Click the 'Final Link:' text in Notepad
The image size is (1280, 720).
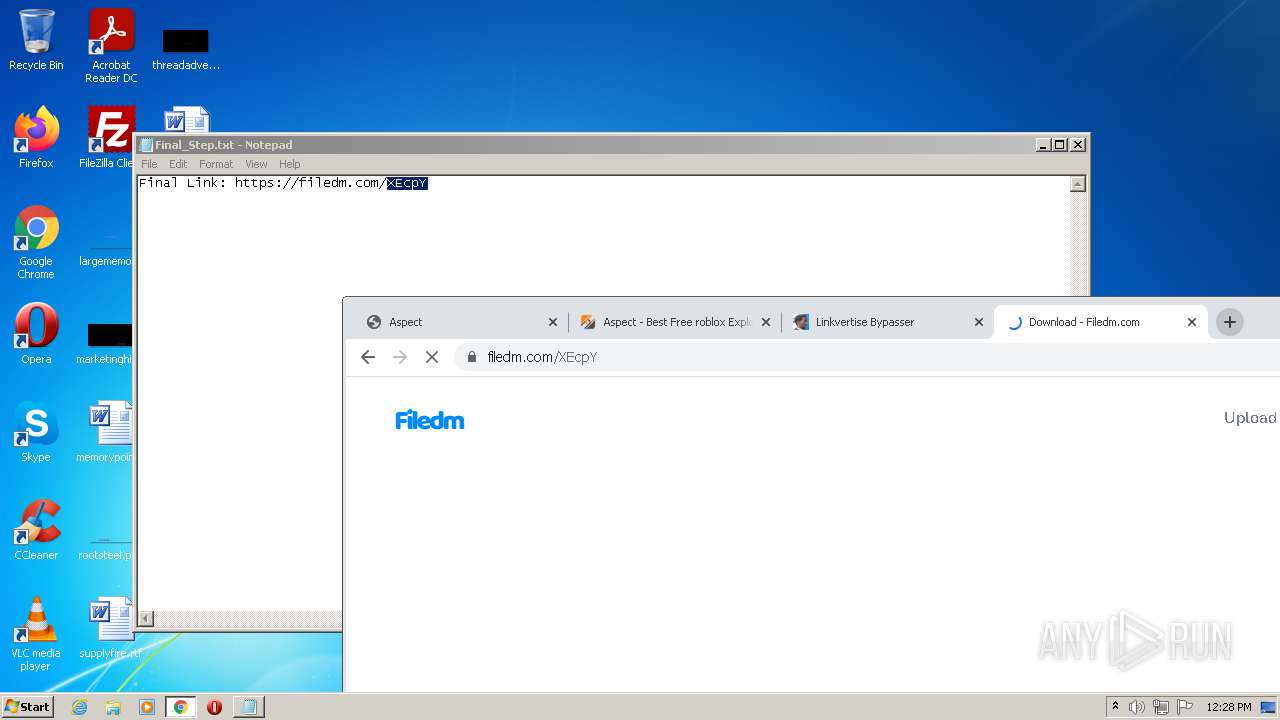pyautogui.click(x=182, y=183)
